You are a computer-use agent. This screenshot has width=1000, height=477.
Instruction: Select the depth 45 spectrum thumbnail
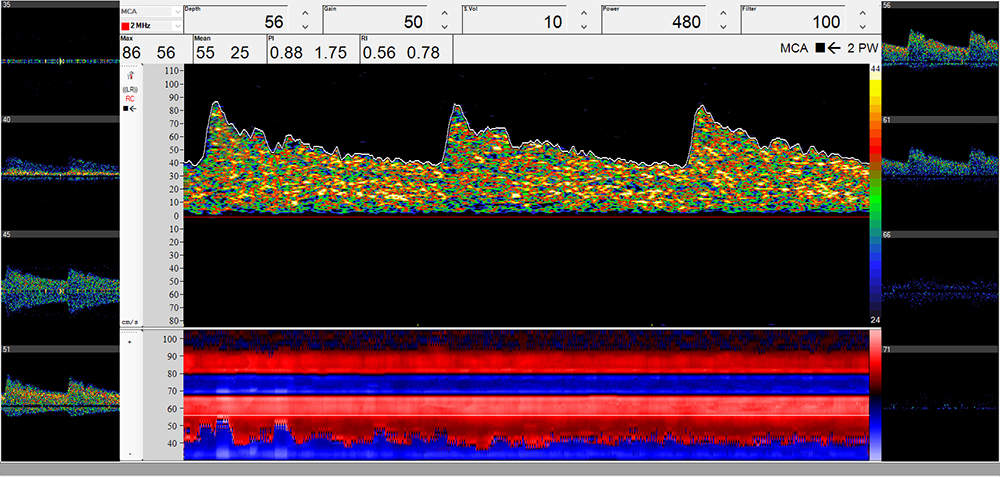coord(59,285)
